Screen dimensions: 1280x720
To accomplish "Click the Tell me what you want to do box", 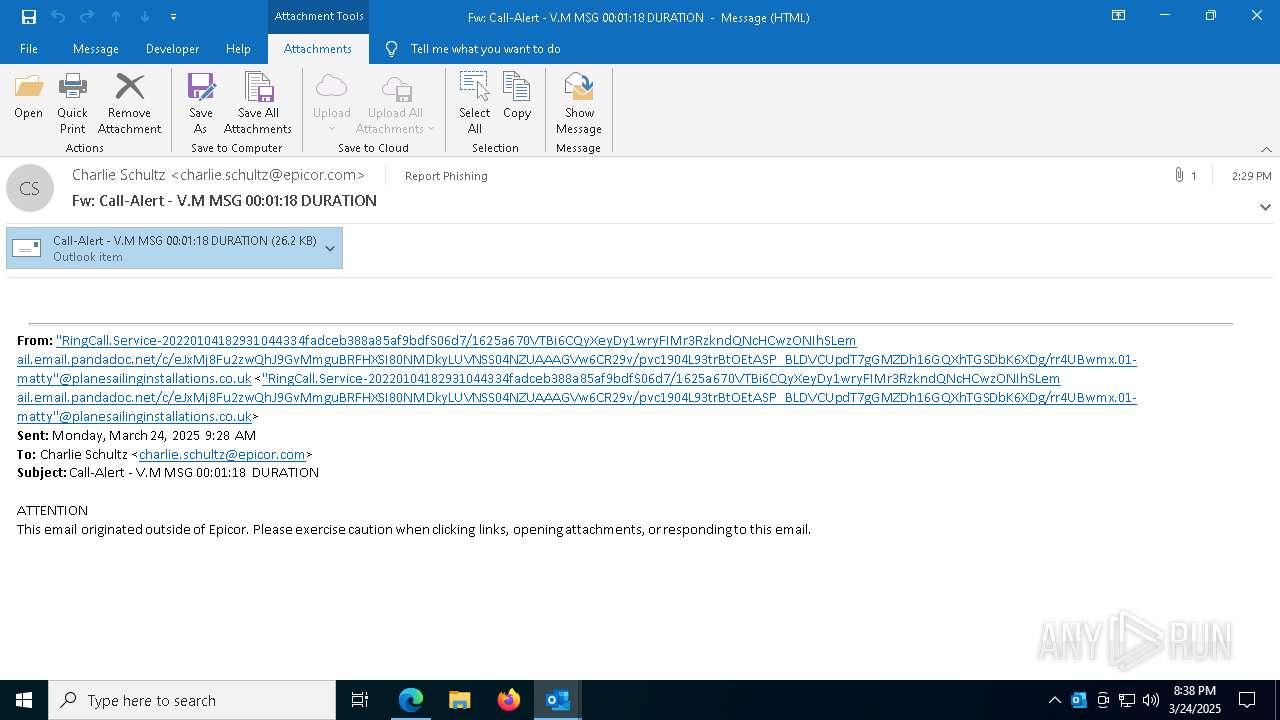I will 485,48.
